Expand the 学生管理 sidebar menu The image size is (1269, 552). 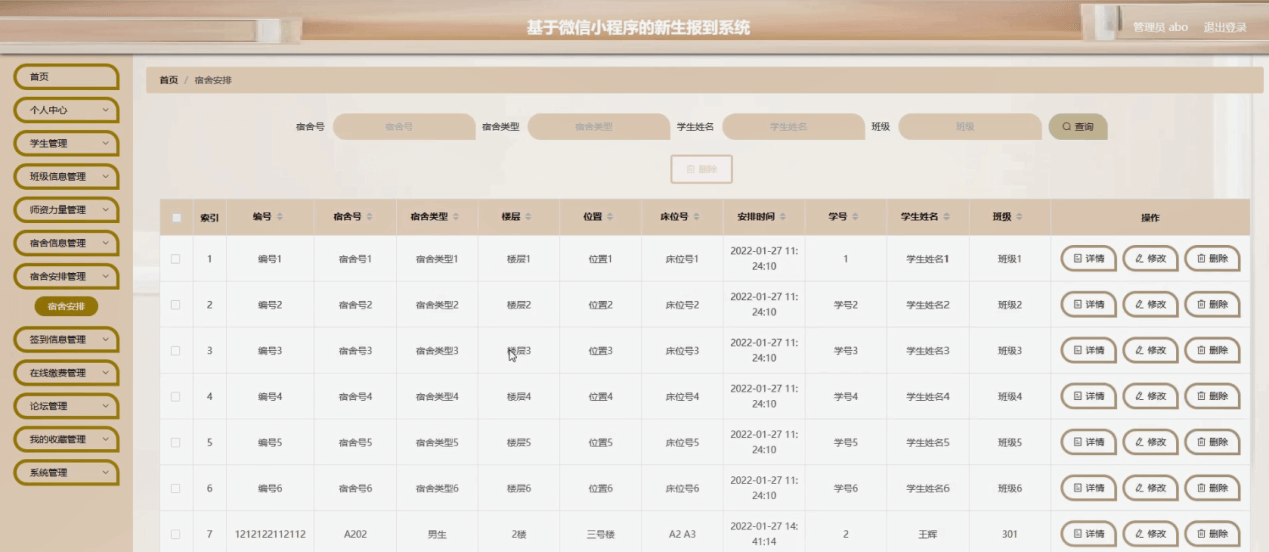coord(66,143)
